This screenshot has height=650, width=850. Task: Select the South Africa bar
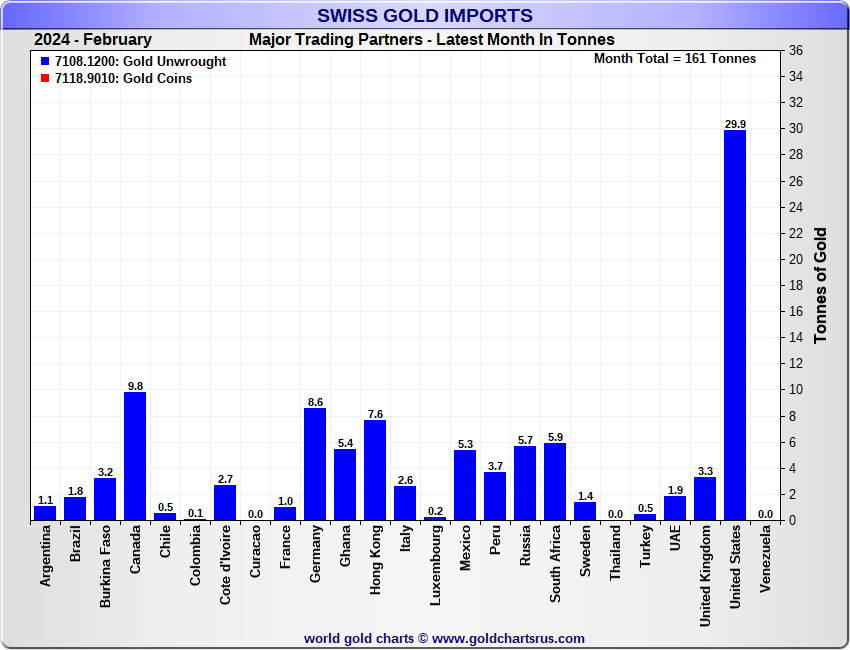pyautogui.click(x=555, y=481)
